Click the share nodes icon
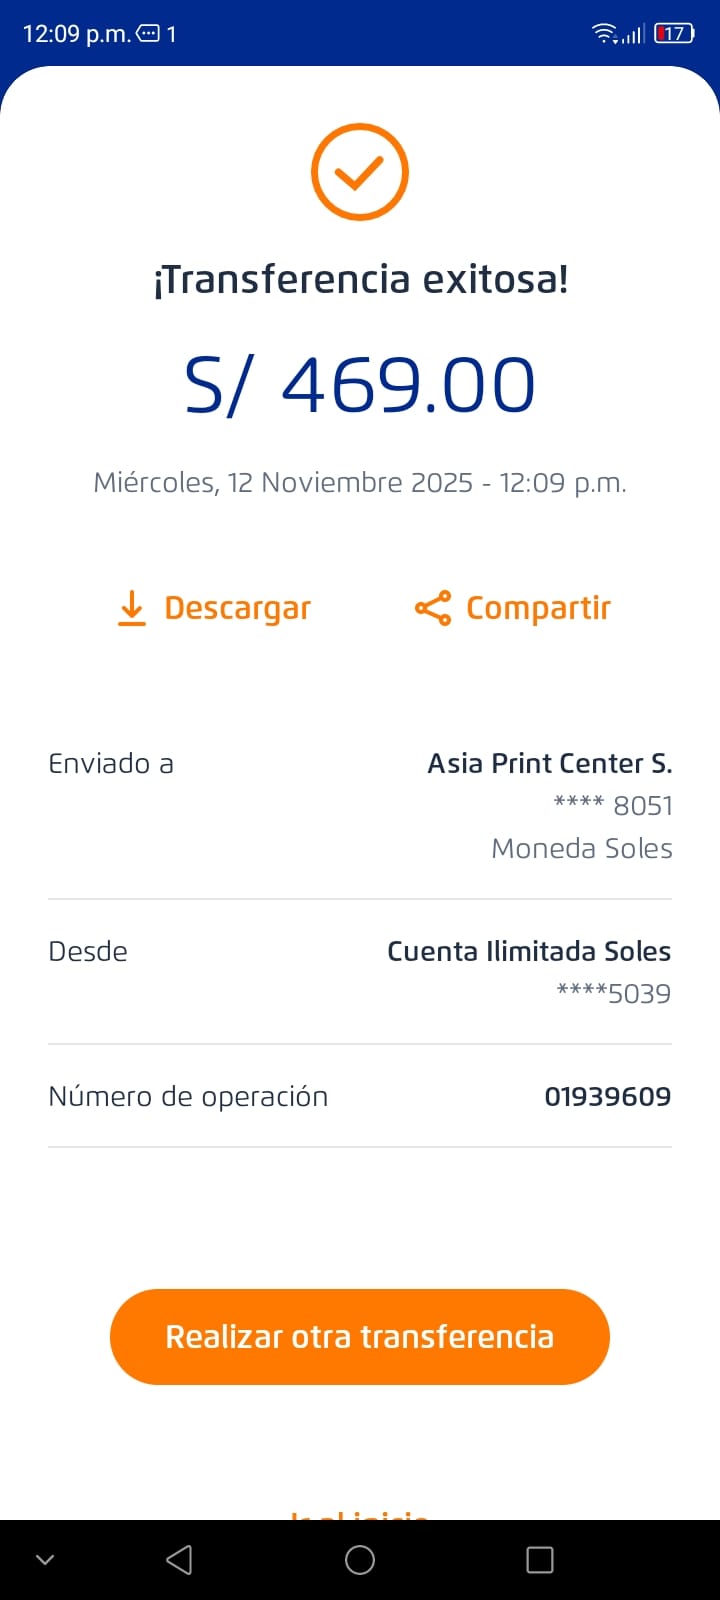Screen dimensions: 720x1600 click(x=433, y=608)
